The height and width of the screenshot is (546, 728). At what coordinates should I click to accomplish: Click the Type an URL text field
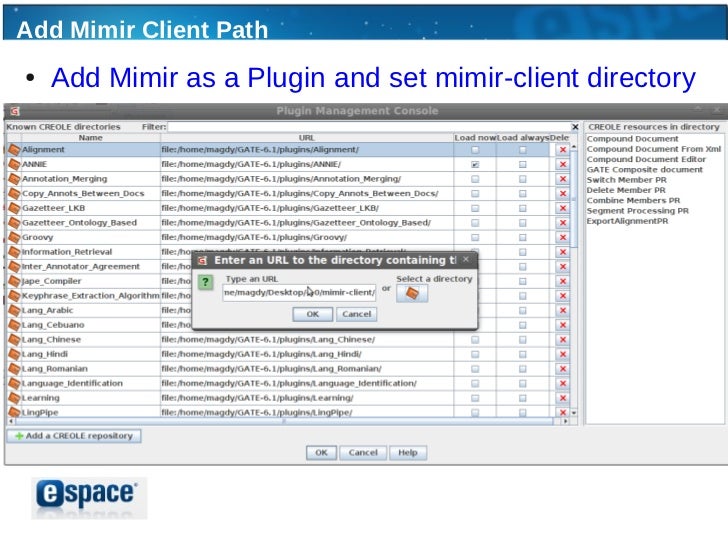pos(299,292)
